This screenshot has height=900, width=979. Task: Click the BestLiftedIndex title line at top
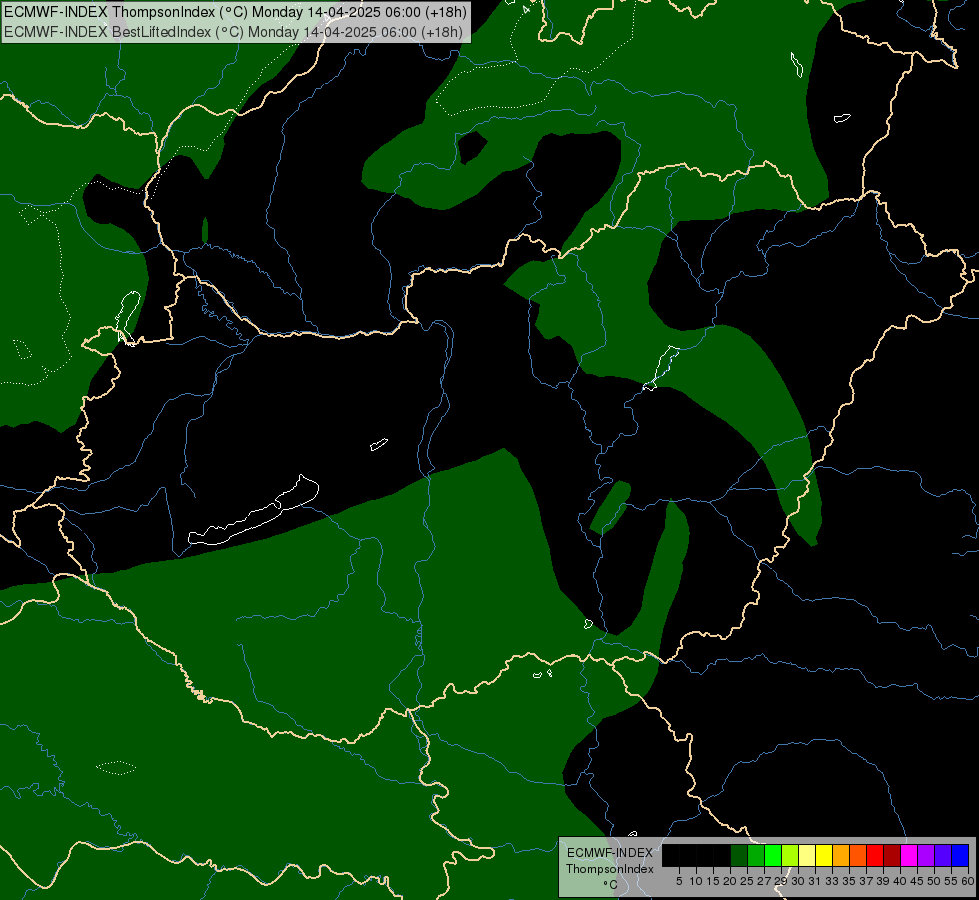pyautogui.click(x=234, y=32)
